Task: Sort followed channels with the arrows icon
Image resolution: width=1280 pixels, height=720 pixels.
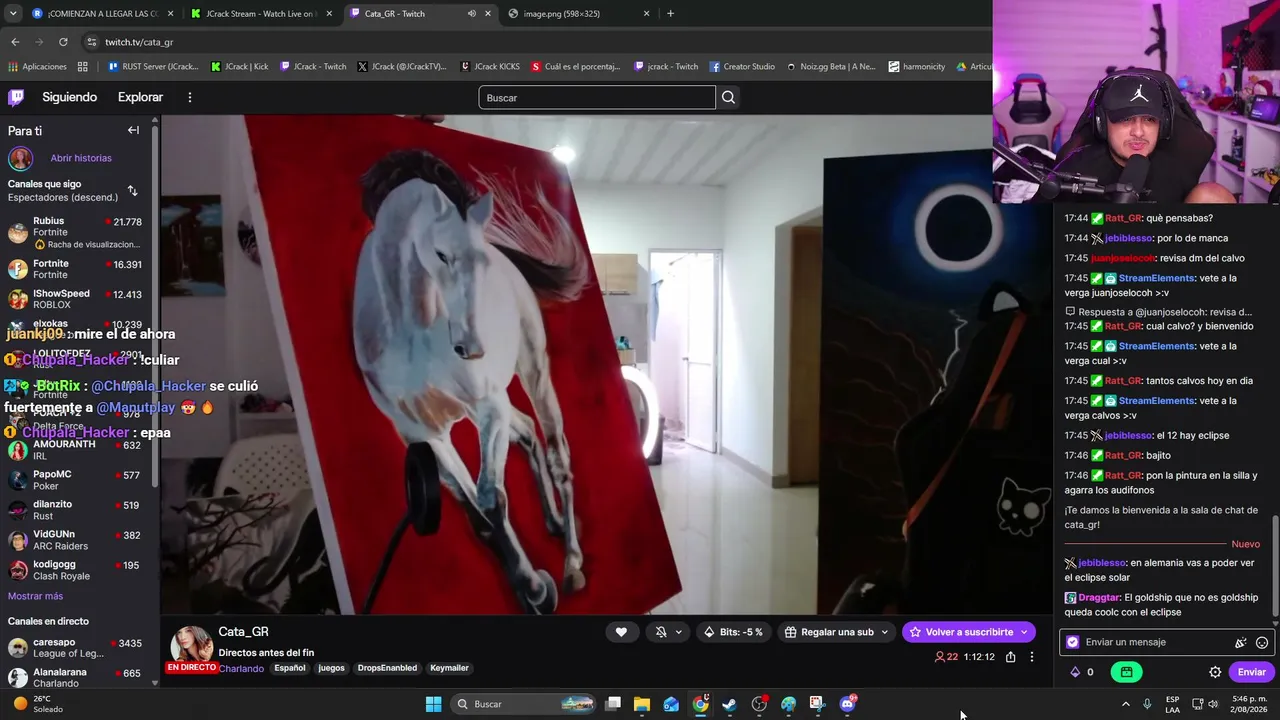Action: pos(132,190)
